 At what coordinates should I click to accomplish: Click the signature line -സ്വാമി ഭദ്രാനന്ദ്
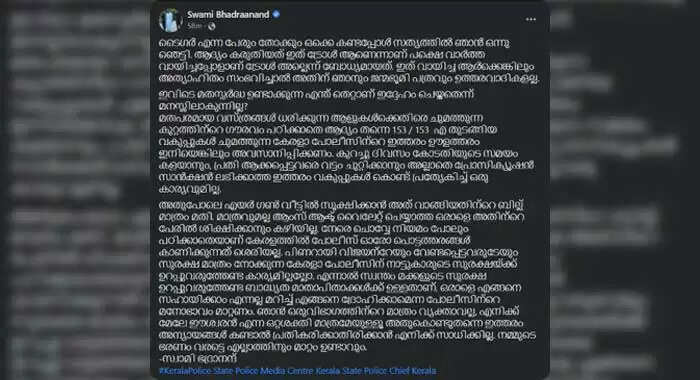(198, 359)
